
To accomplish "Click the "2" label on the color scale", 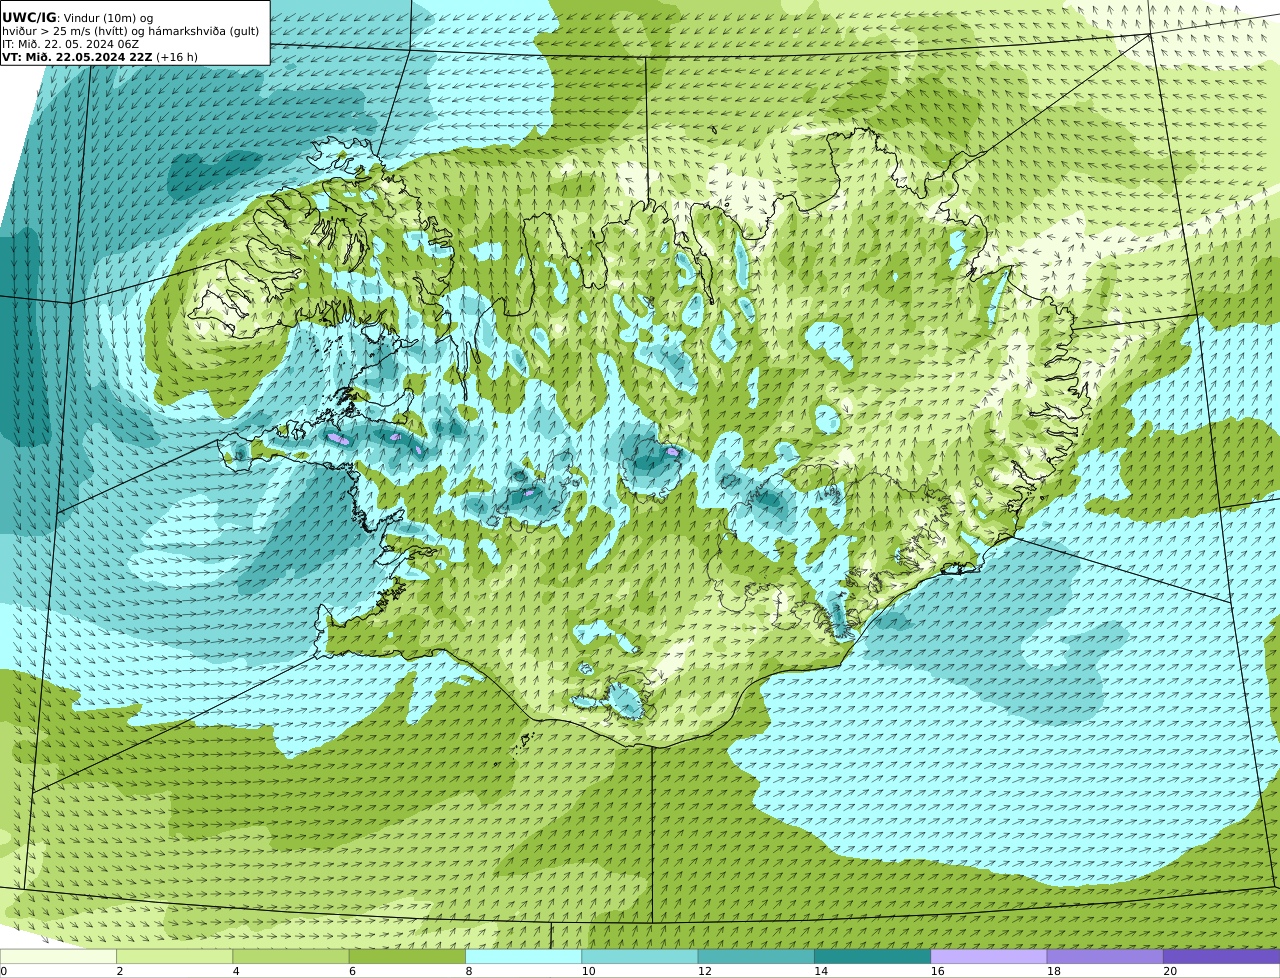I will point(120,971).
